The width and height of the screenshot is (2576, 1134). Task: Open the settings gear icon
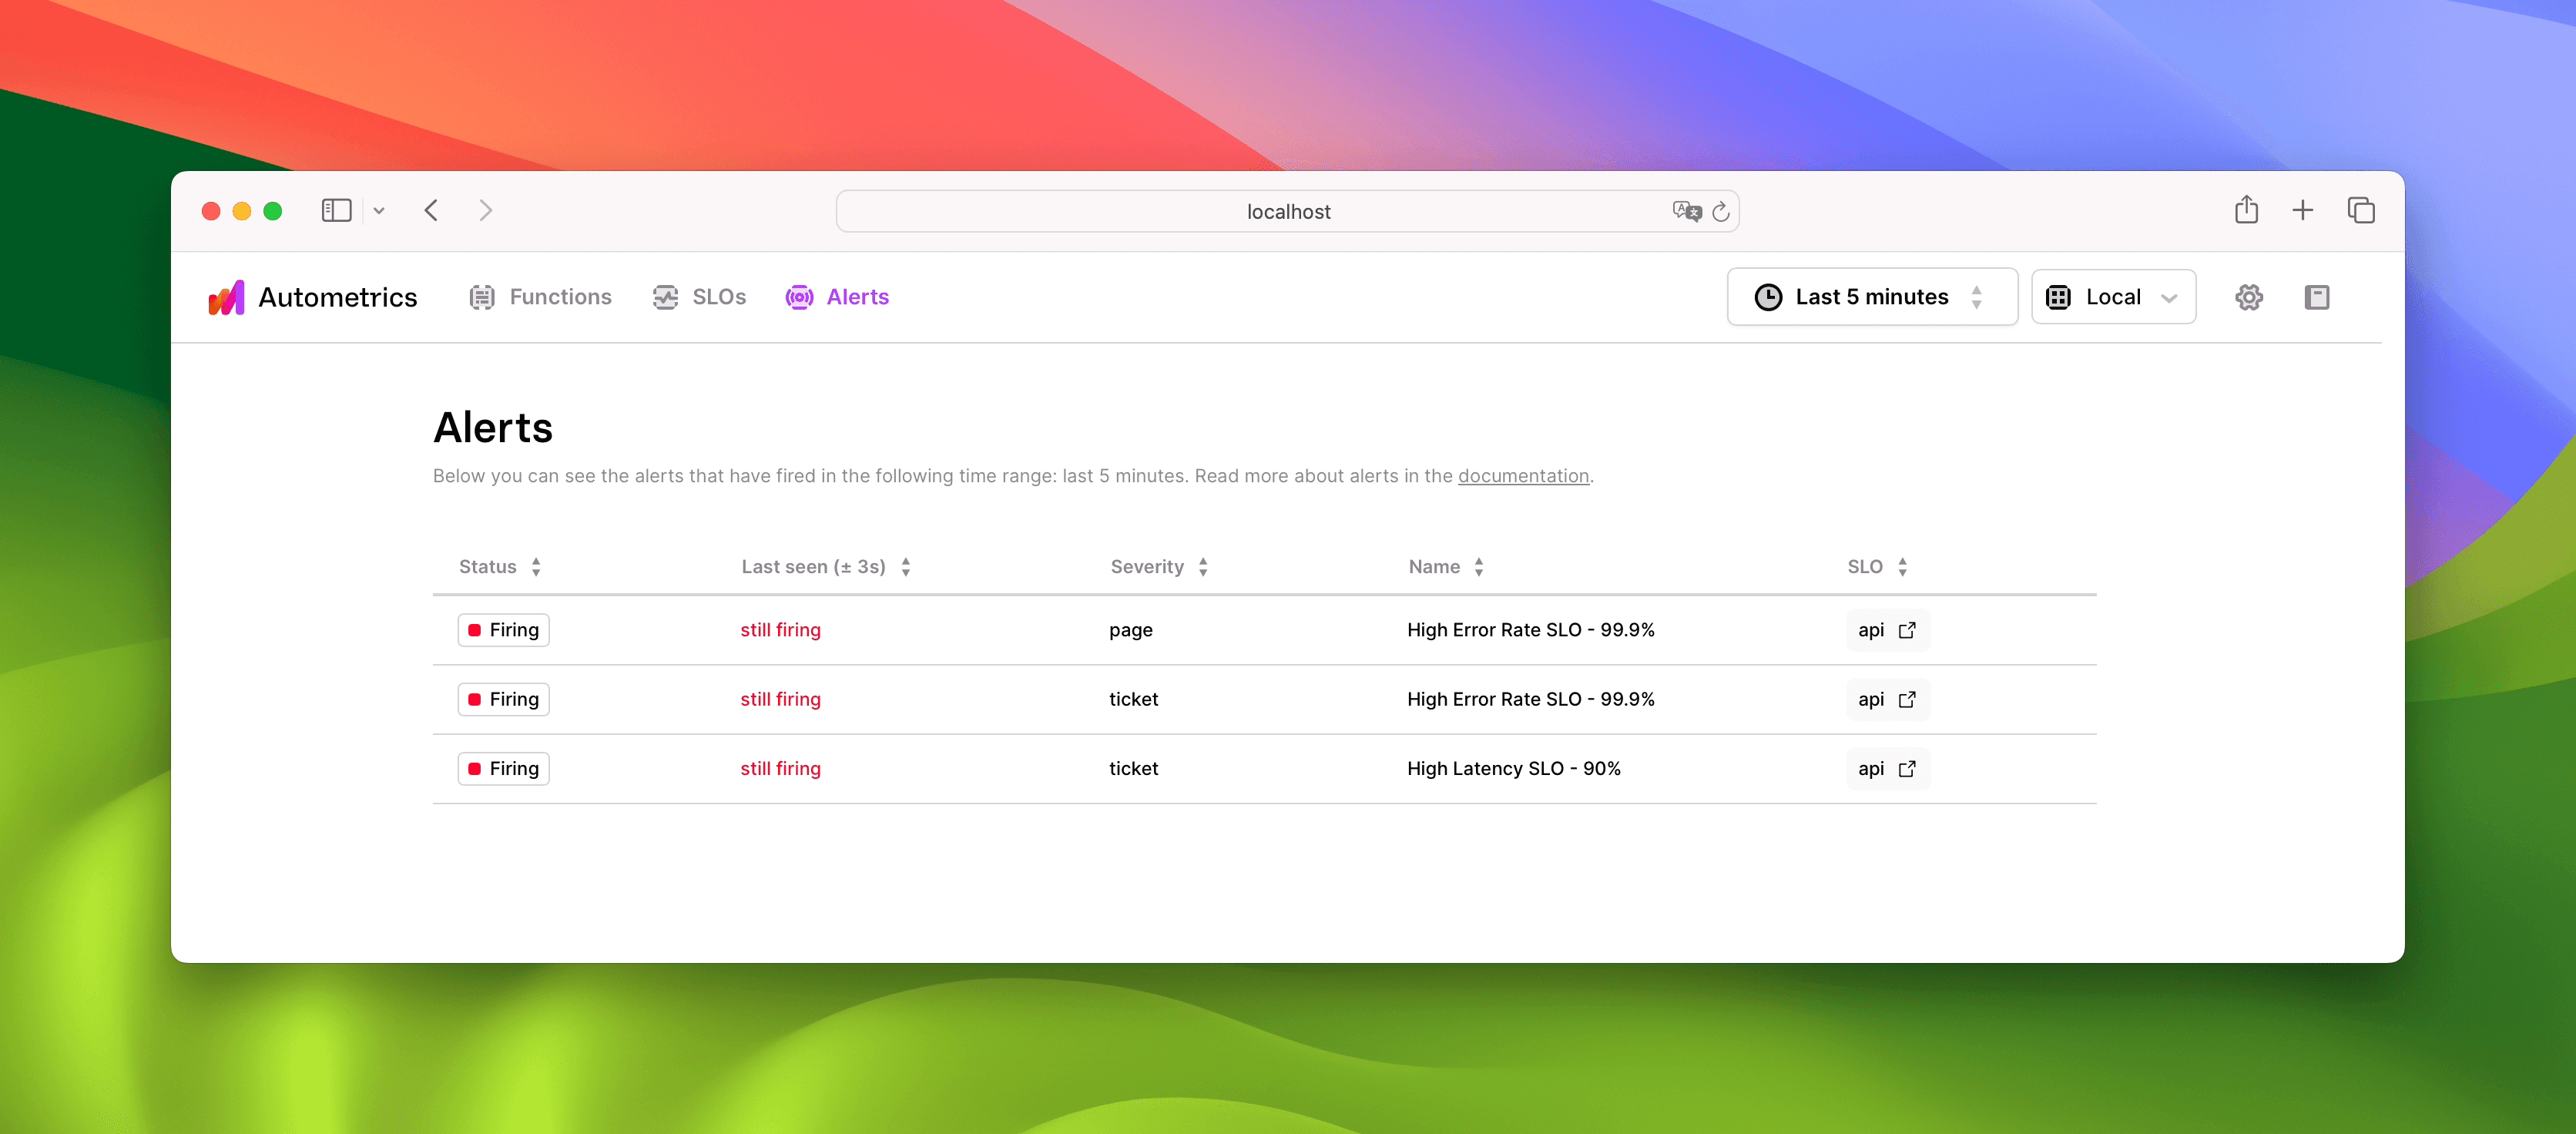point(2248,296)
